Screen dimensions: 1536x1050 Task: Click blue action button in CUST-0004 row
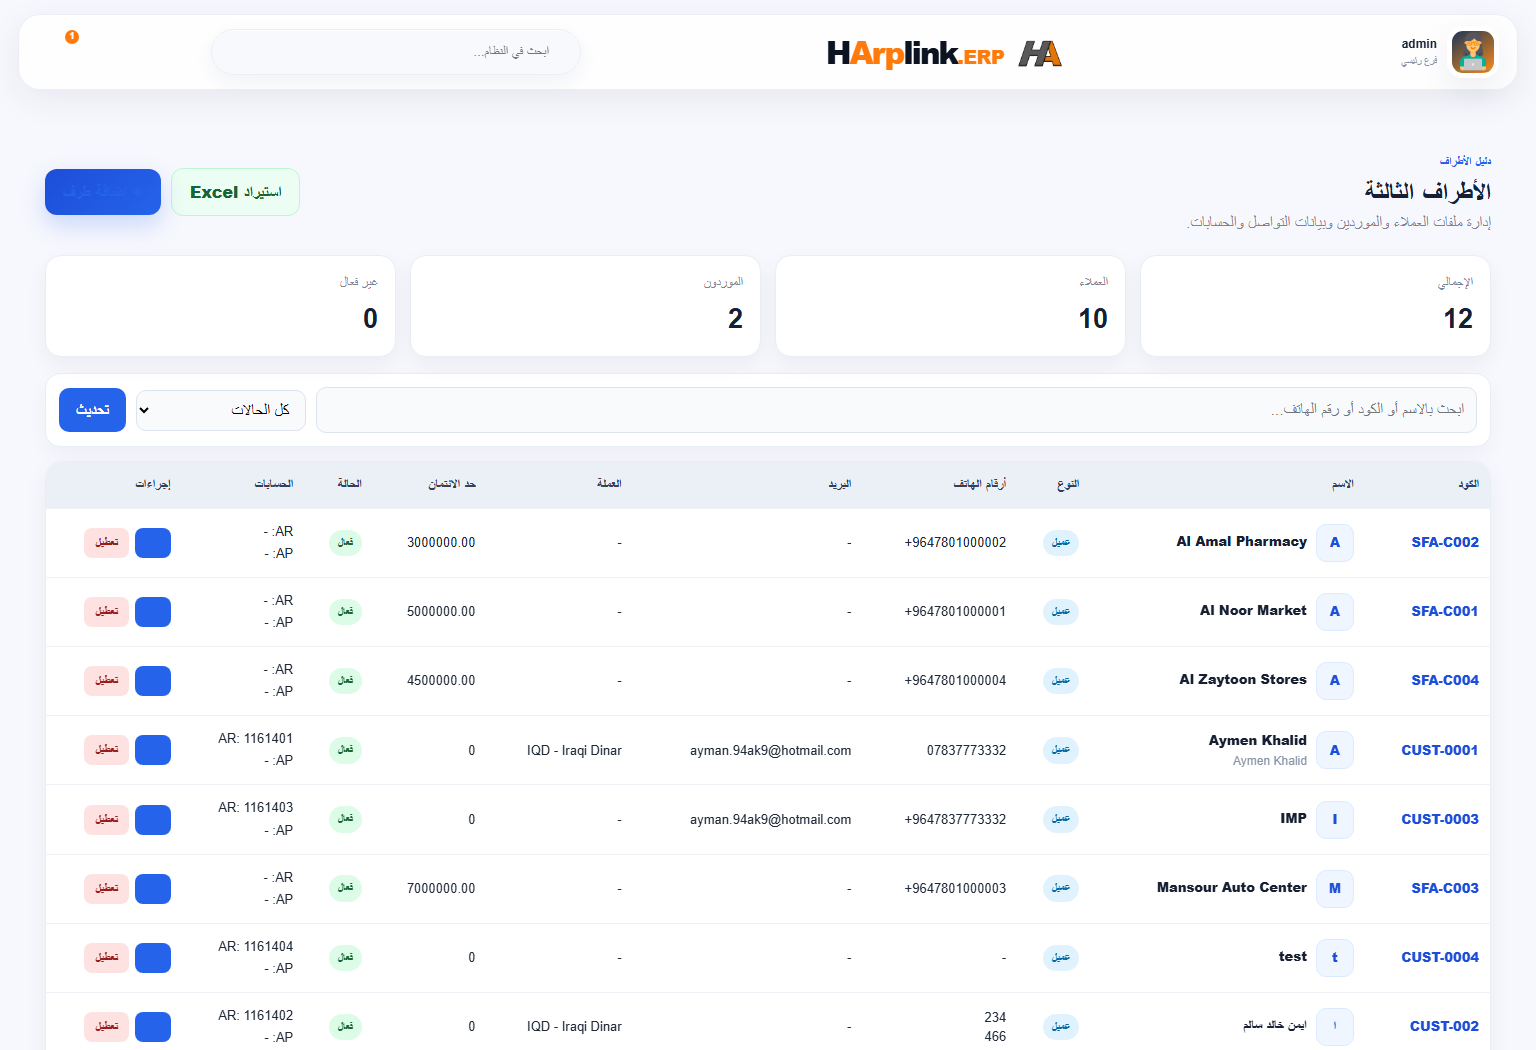coord(153,958)
